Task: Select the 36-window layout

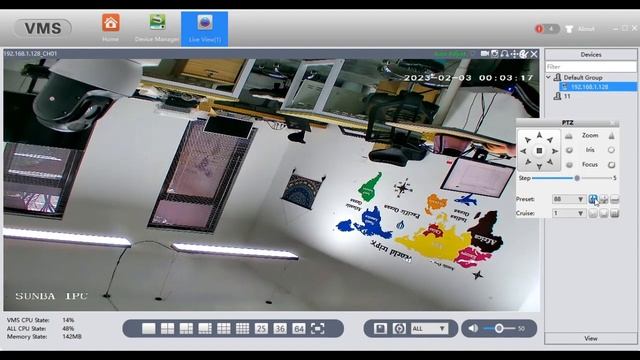Action: coord(280,329)
